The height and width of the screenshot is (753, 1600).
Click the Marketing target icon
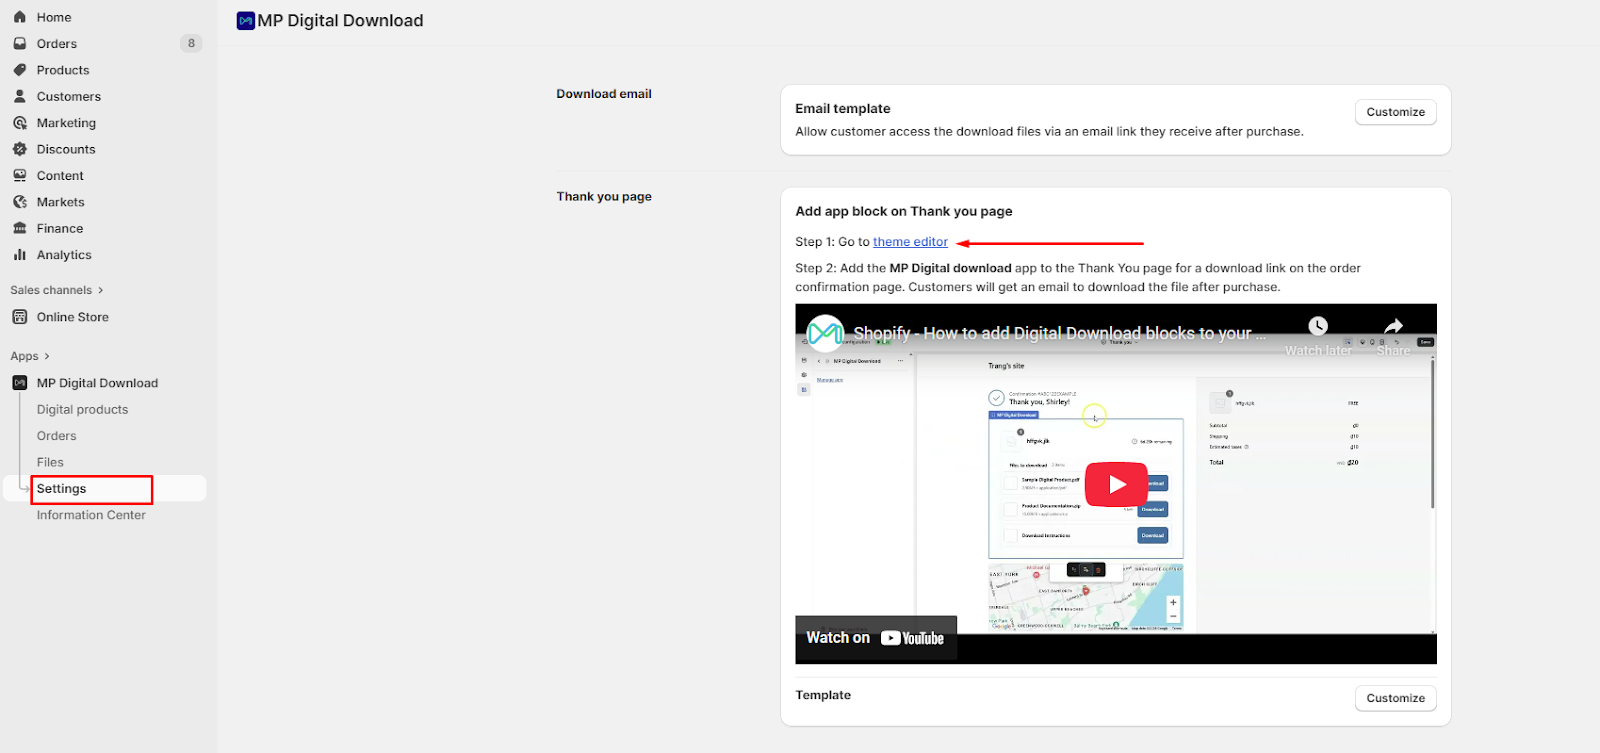[x=19, y=123]
